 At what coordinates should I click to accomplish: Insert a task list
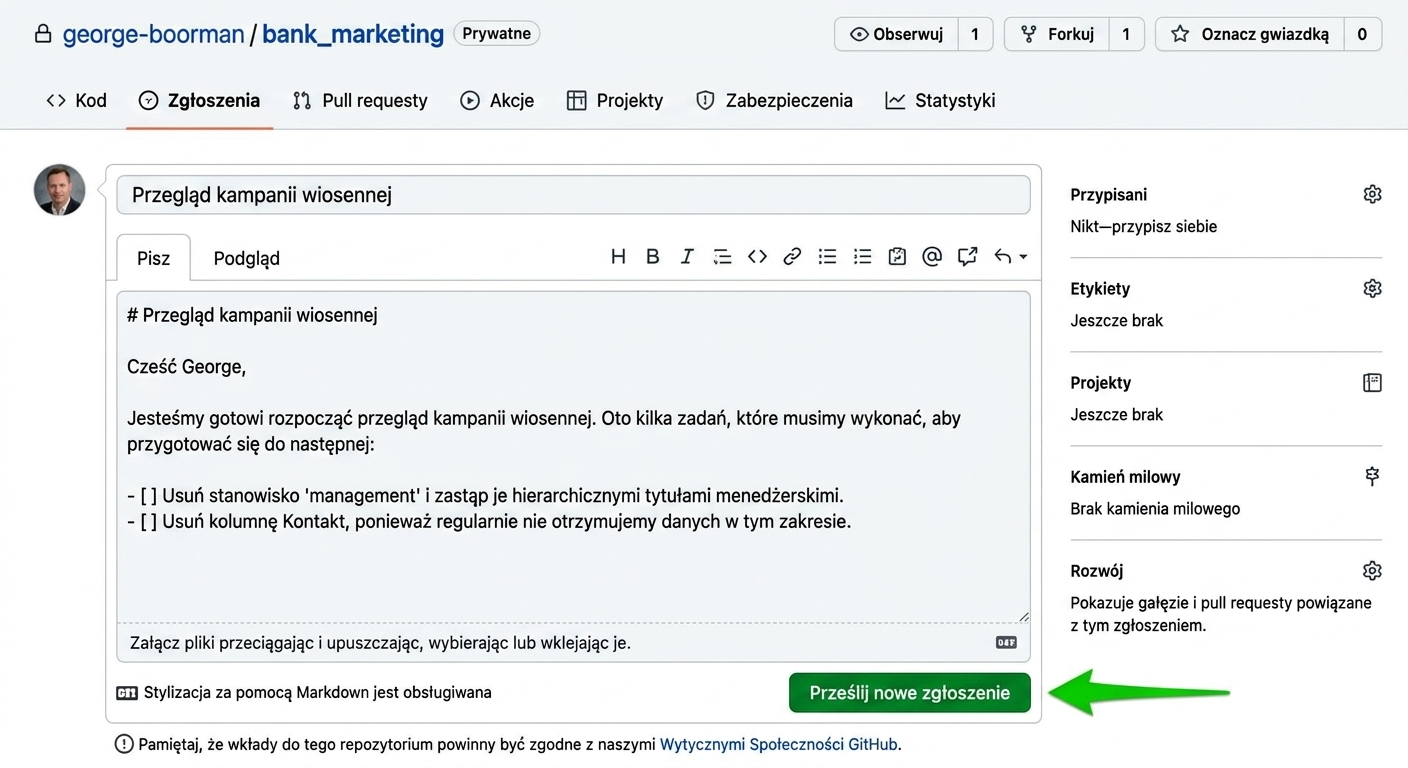coord(897,257)
